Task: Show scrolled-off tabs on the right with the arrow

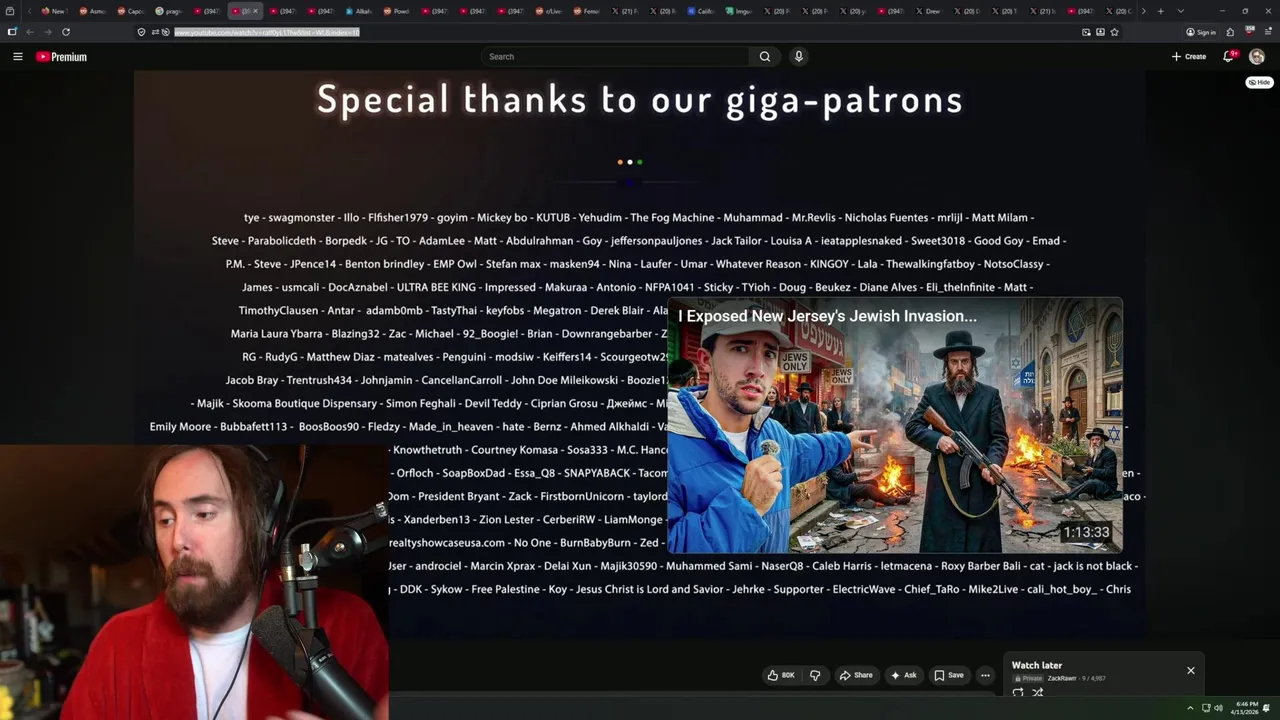Action: point(1143,11)
